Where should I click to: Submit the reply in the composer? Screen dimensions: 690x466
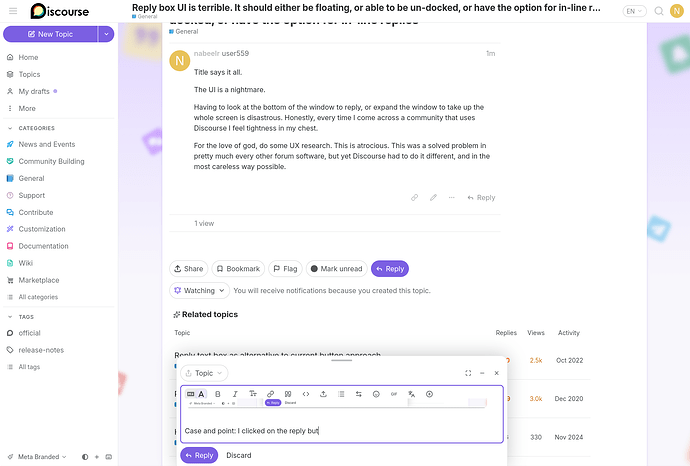[199, 455]
